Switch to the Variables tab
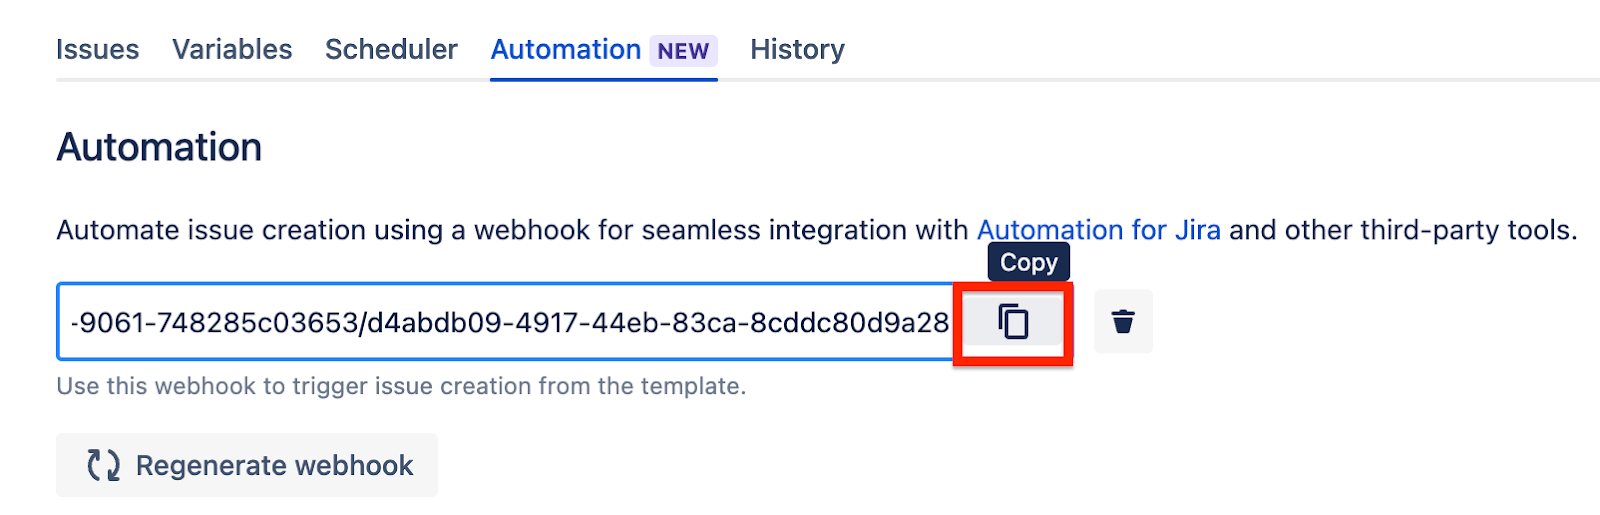 click(232, 49)
